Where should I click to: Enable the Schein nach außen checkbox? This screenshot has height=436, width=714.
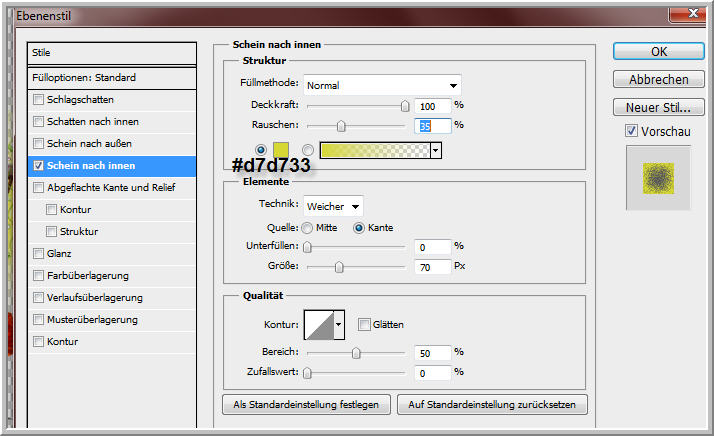39,144
